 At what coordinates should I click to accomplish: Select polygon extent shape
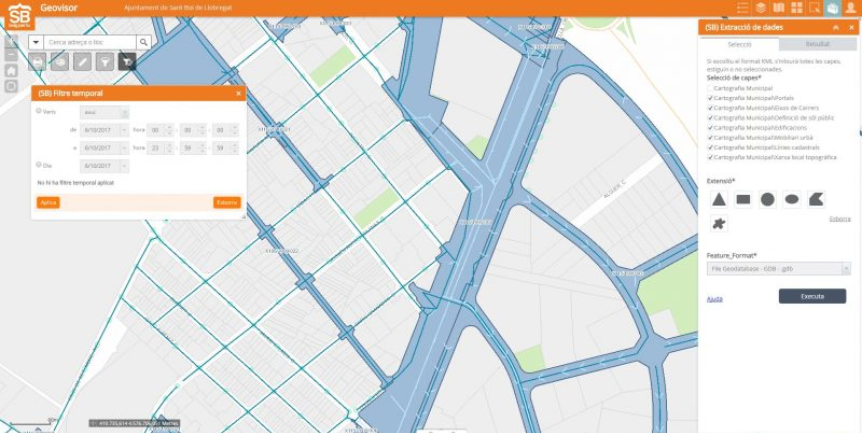point(816,199)
